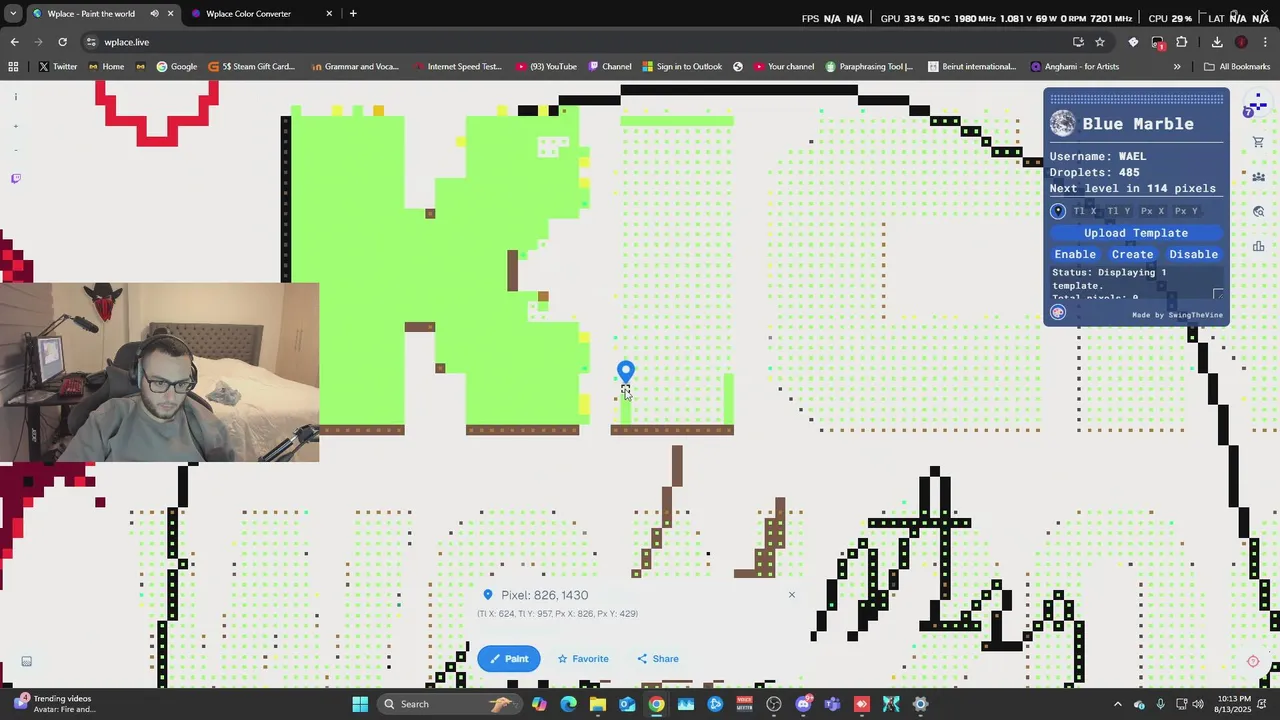Open the bookmarks apps grid icon
The height and width of the screenshot is (720, 1280).
[x=13, y=67]
